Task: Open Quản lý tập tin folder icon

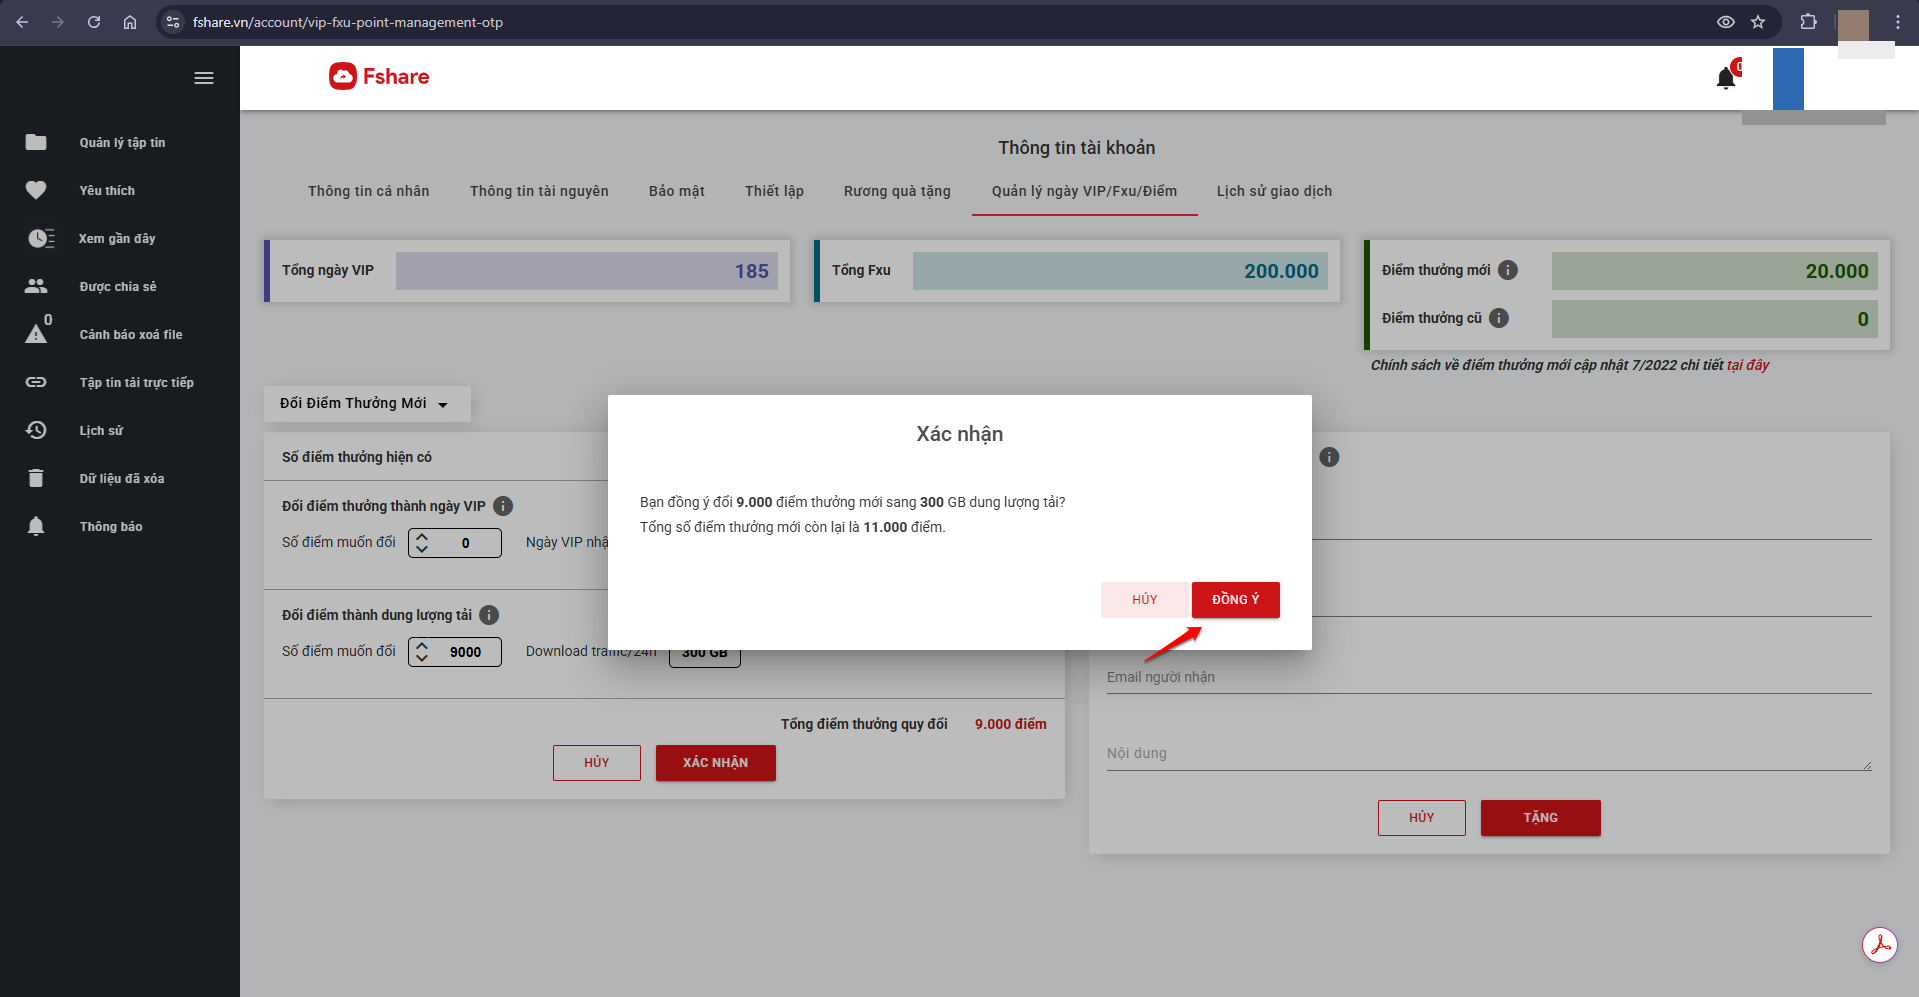Action: (x=36, y=142)
